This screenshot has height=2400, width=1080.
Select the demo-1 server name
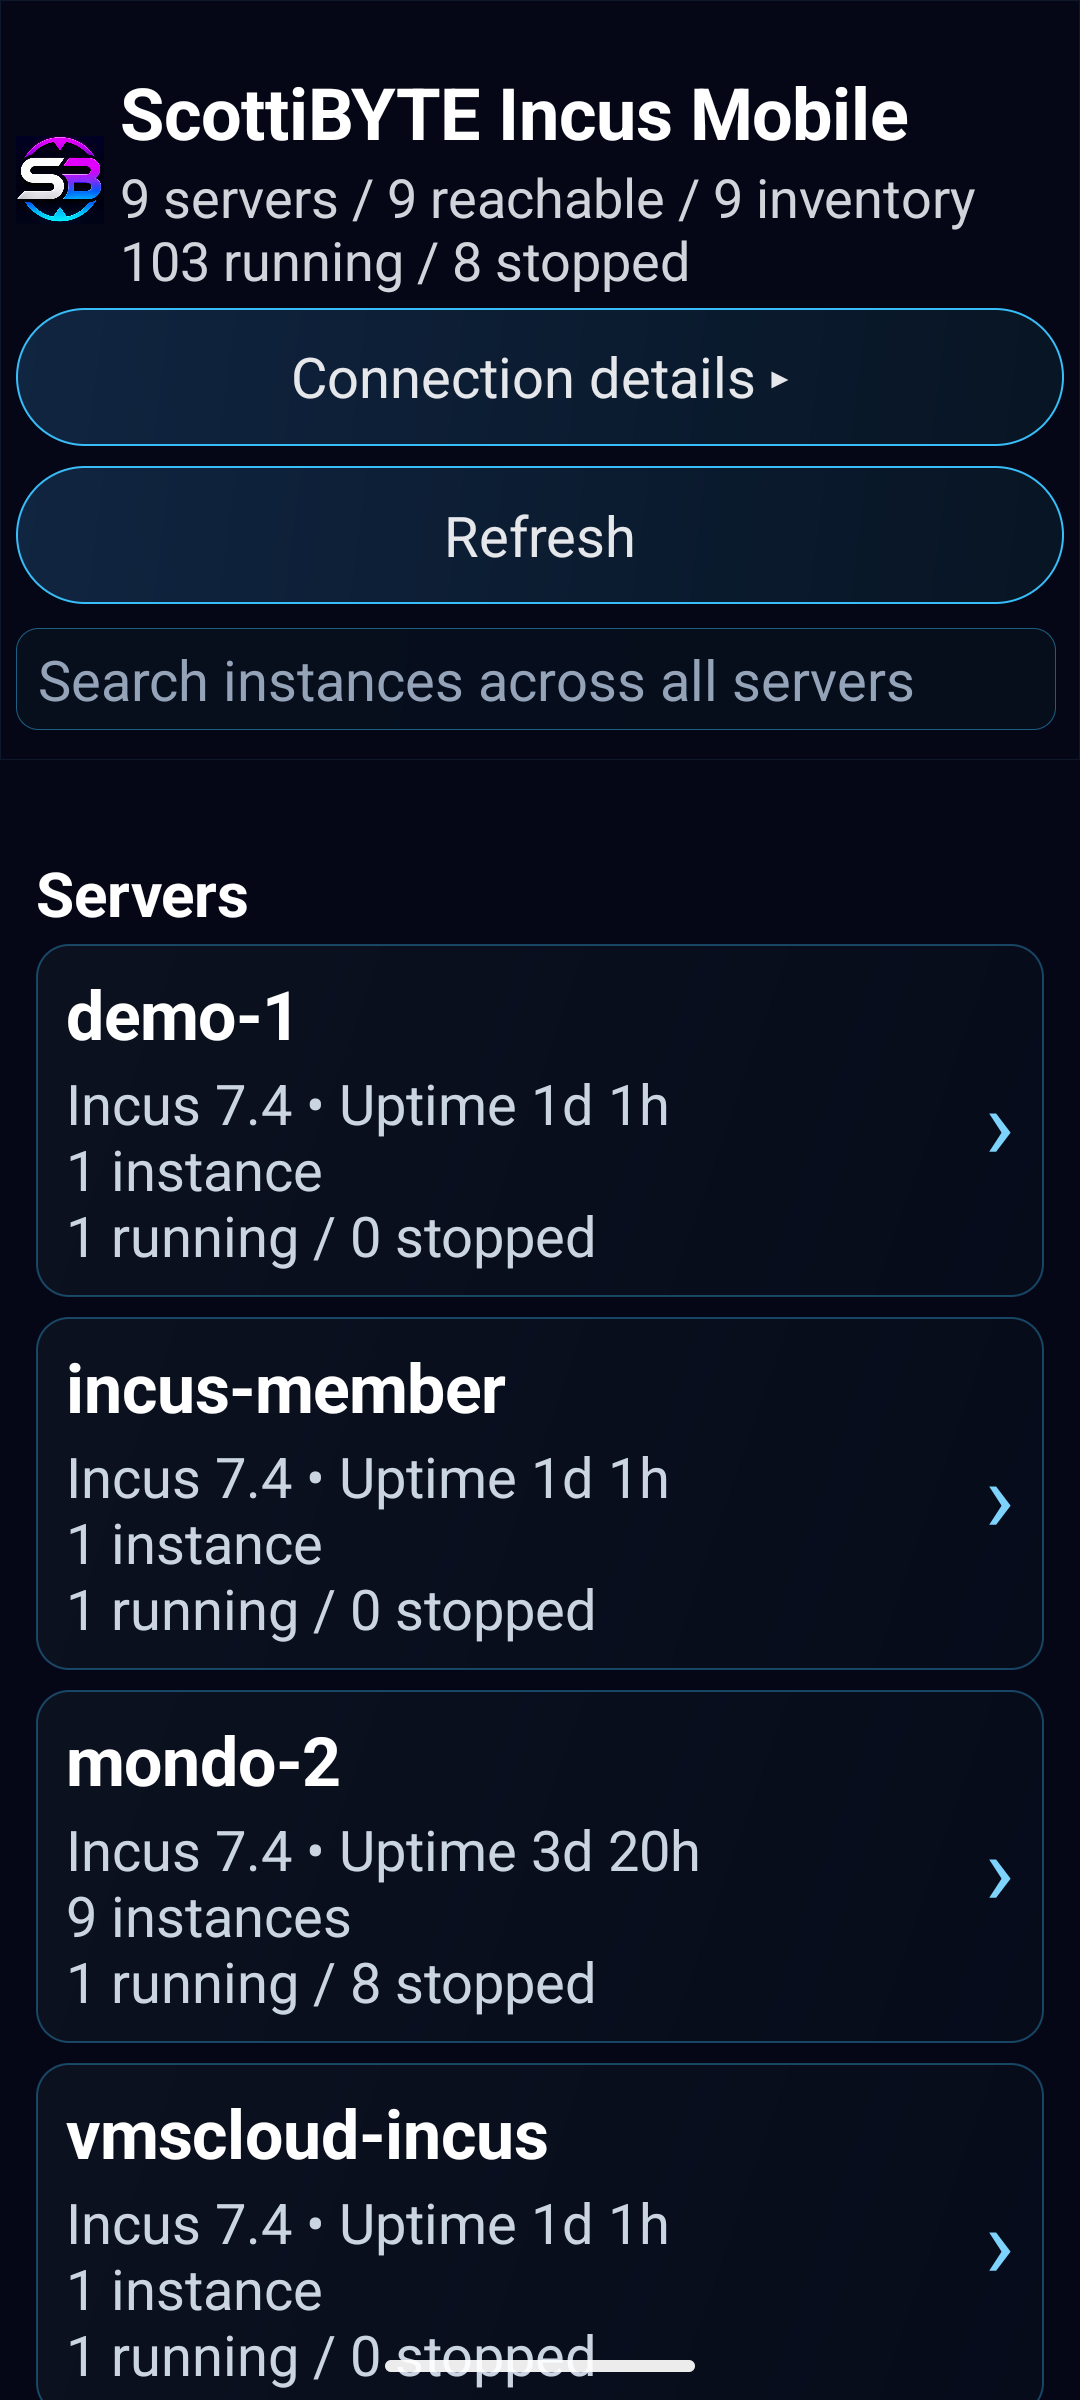pyautogui.click(x=181, y=1017)
